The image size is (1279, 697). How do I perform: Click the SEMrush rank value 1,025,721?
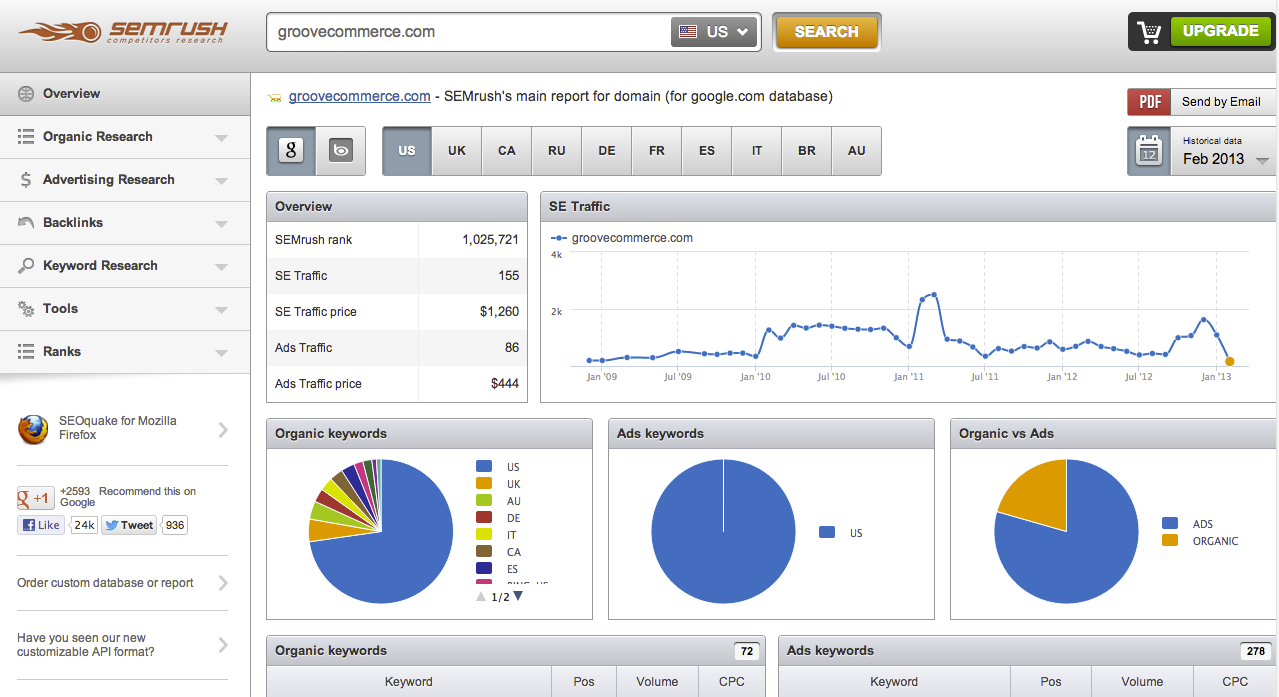(x=490, y=240)
